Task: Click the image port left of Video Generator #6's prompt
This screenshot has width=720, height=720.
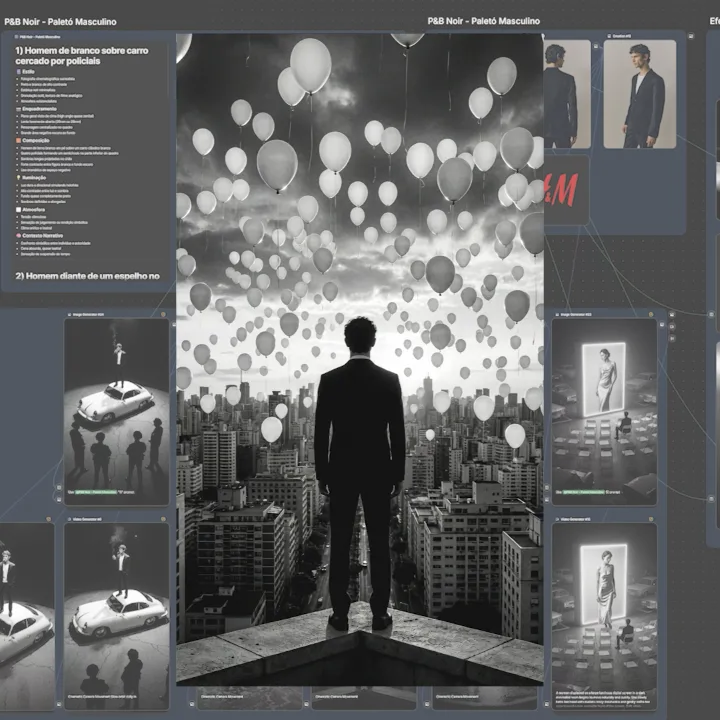Action: point(59,704)
